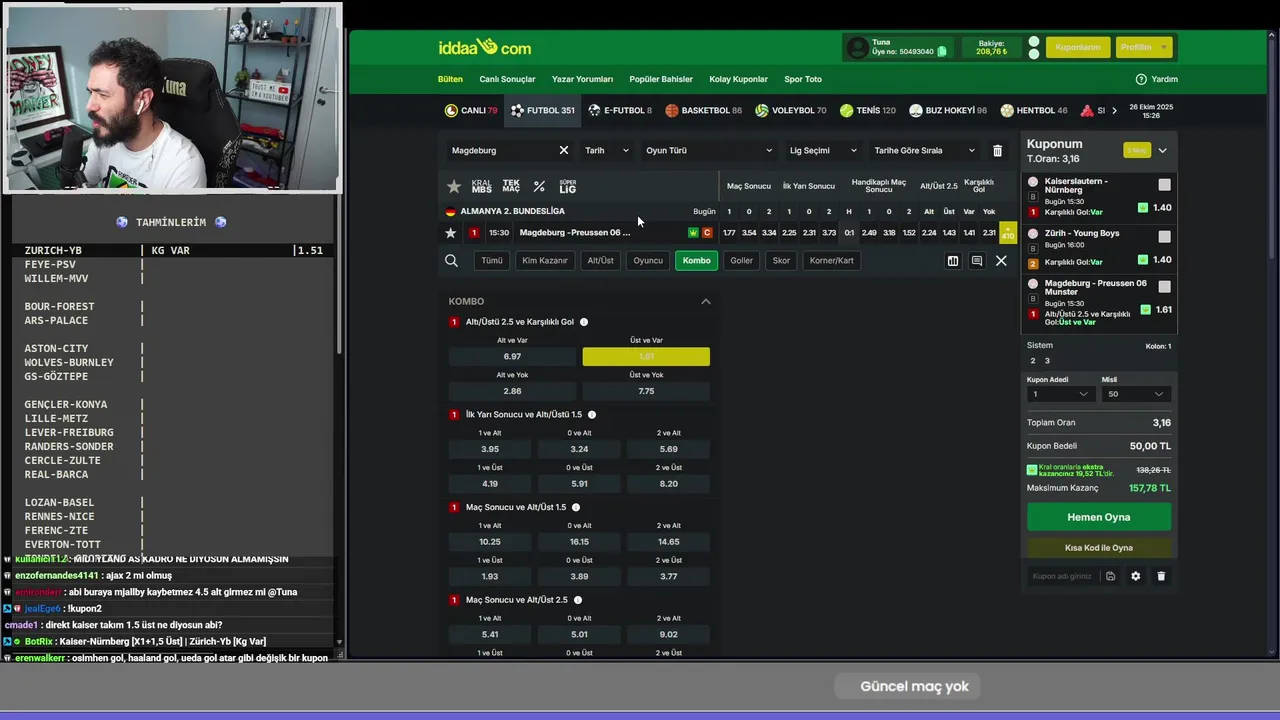The height and width of the screenshot is (720, 1280).
Task: Click match result odds 1.77
Action: coord(729,232)
